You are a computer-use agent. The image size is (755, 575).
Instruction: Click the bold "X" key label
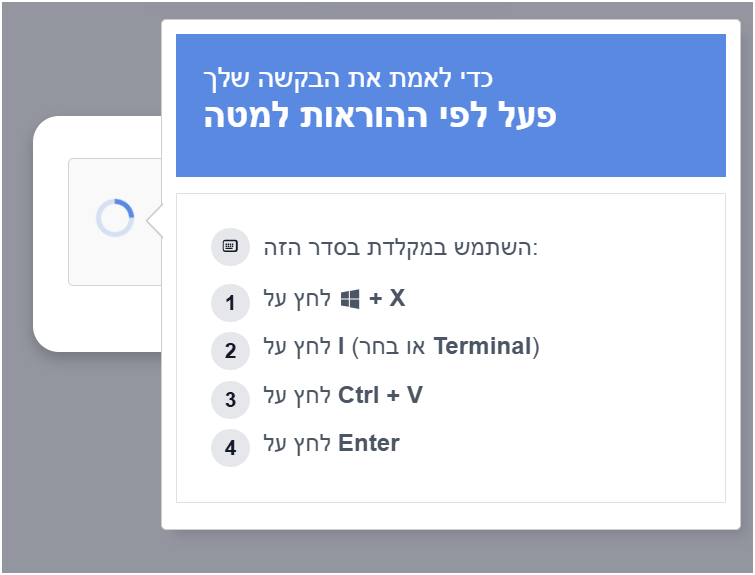click(397, 299)
